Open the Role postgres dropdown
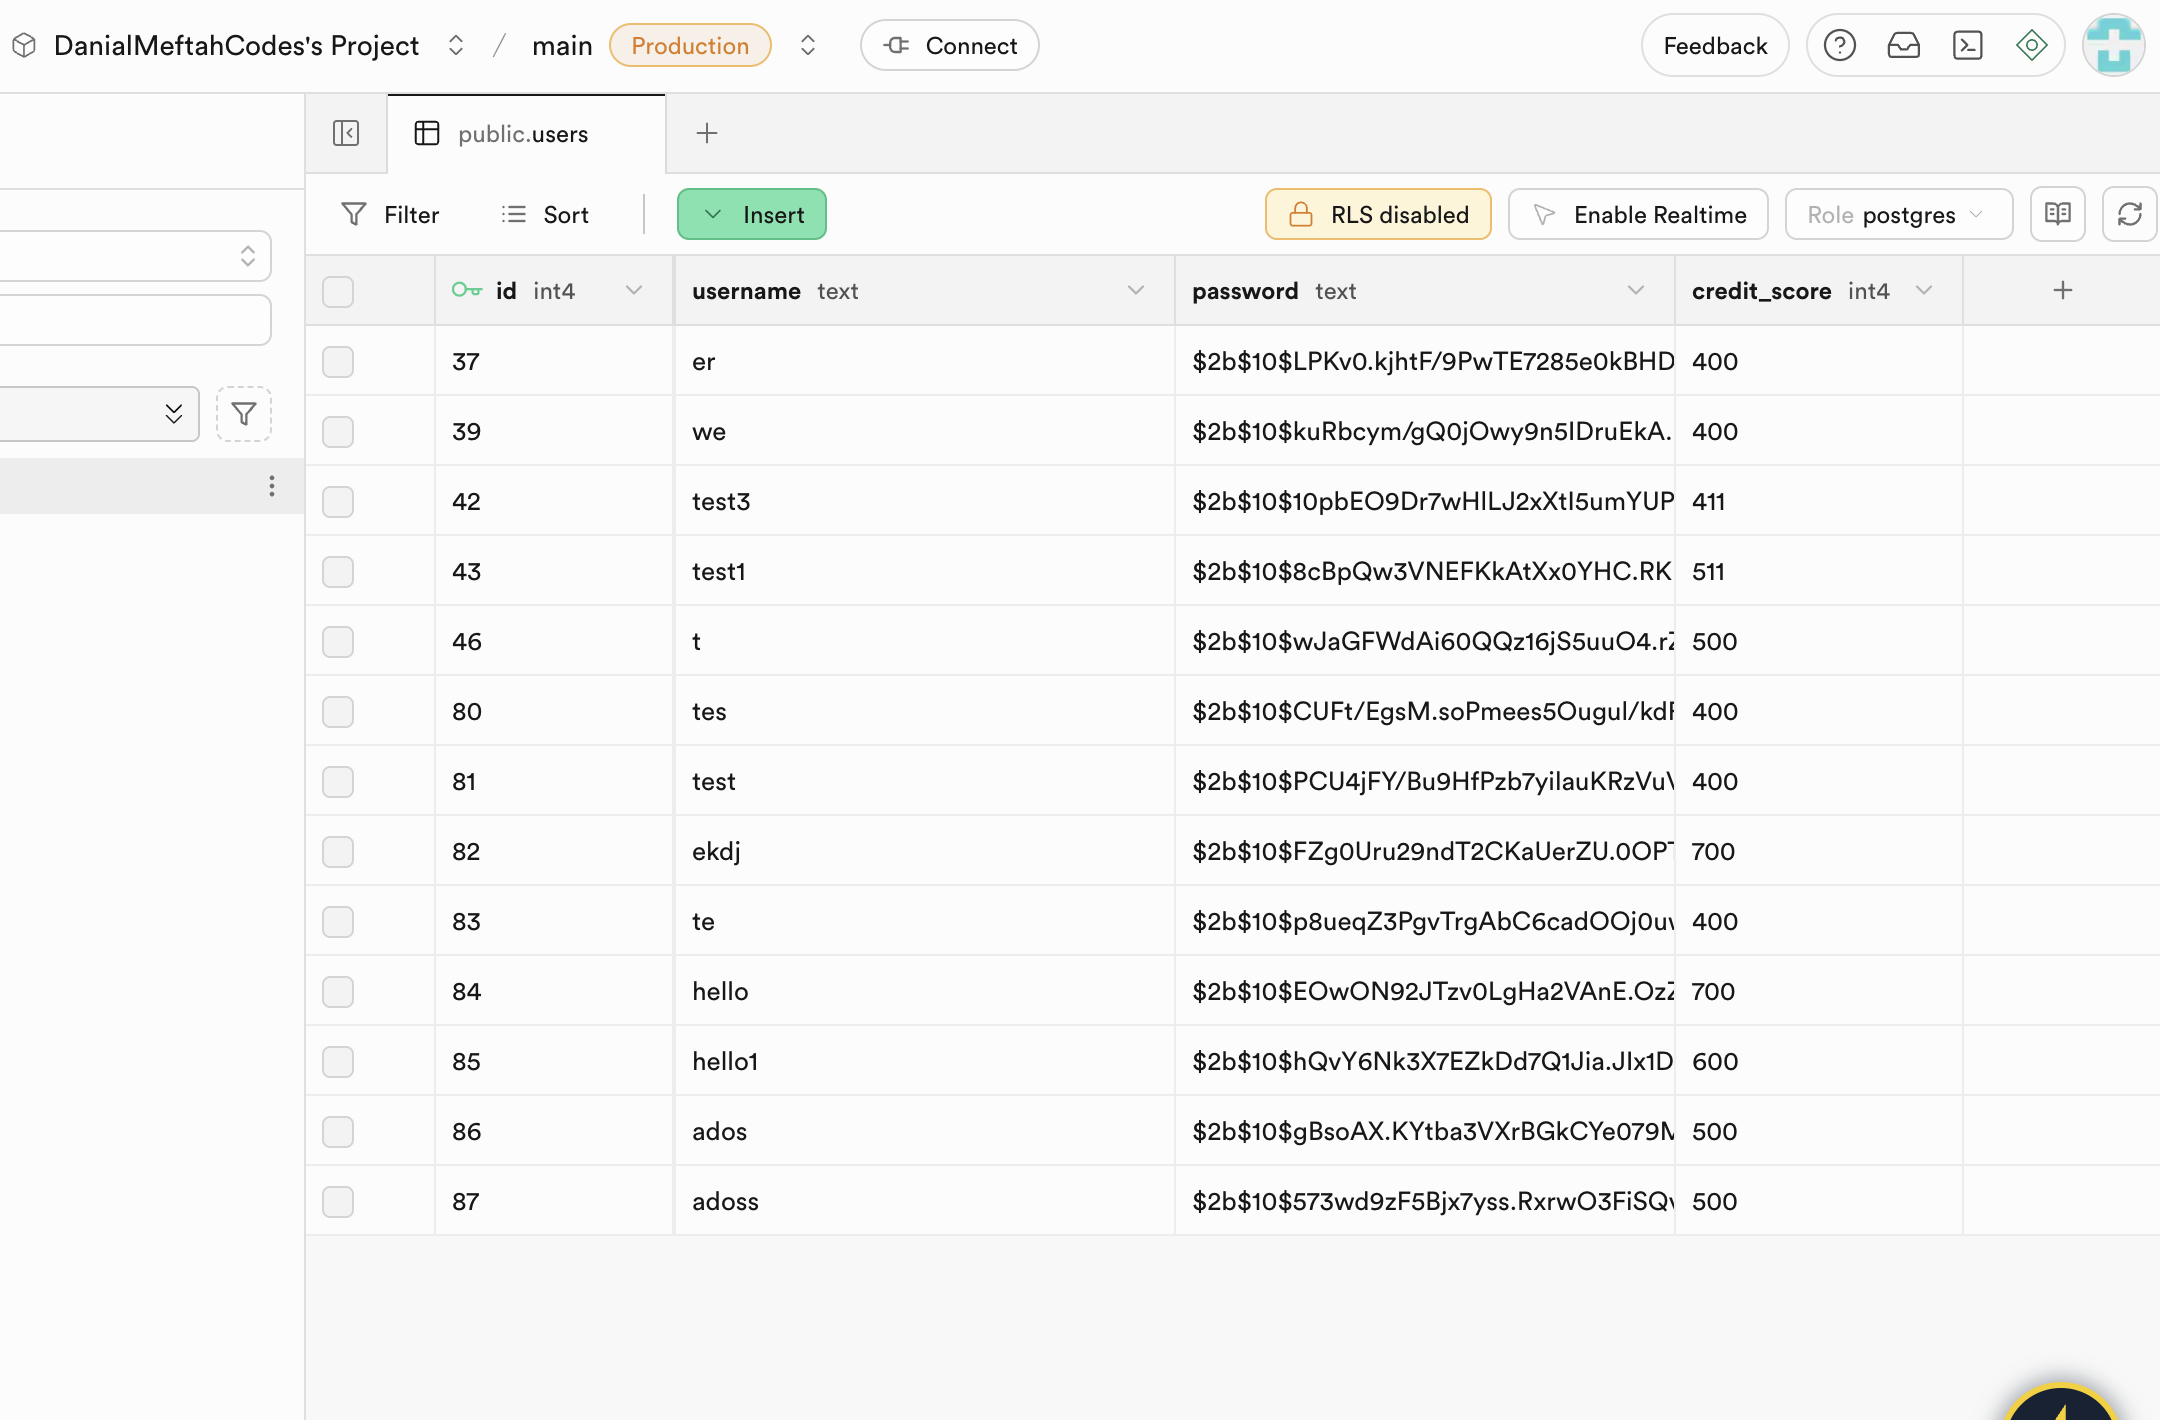 pyautogui.click(x=1897, y=214)
